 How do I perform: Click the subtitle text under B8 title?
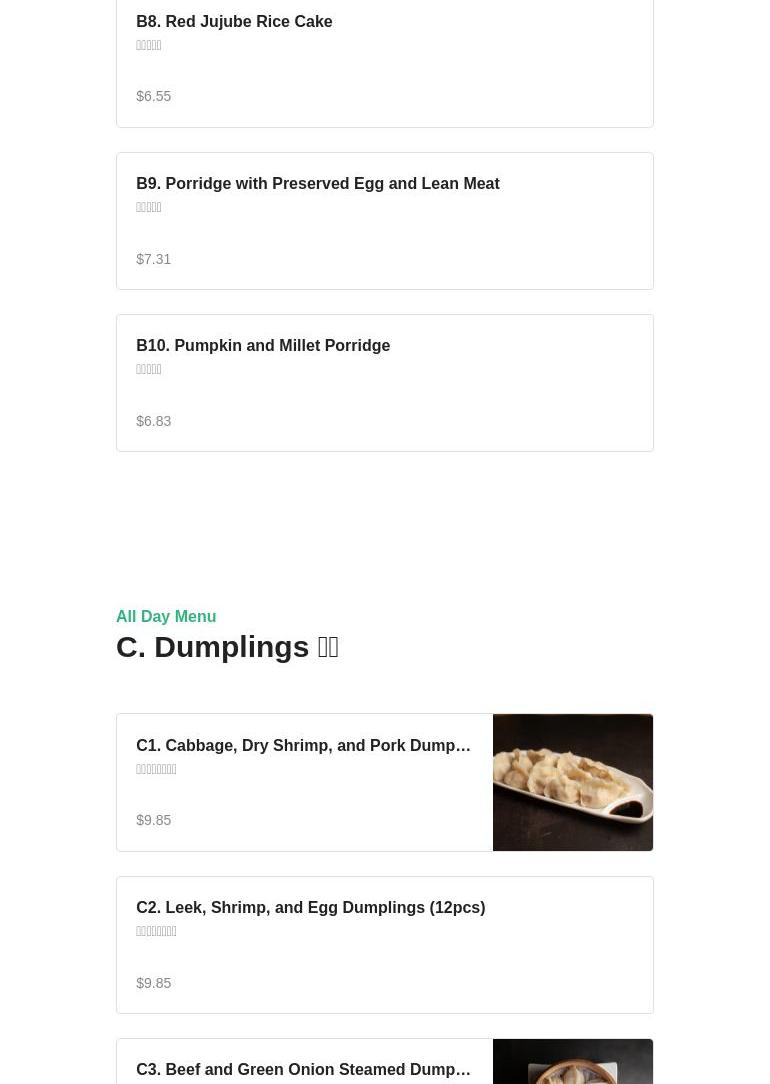(x=149, y=45)
